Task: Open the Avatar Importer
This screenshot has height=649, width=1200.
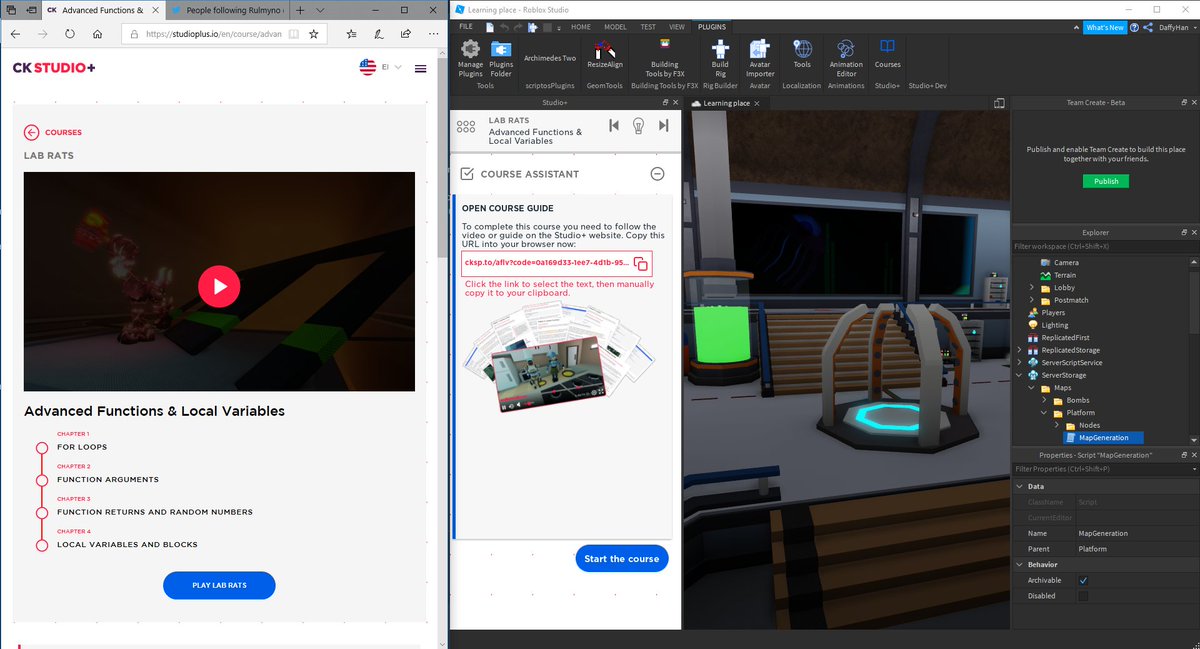Action: coord(760,58)
